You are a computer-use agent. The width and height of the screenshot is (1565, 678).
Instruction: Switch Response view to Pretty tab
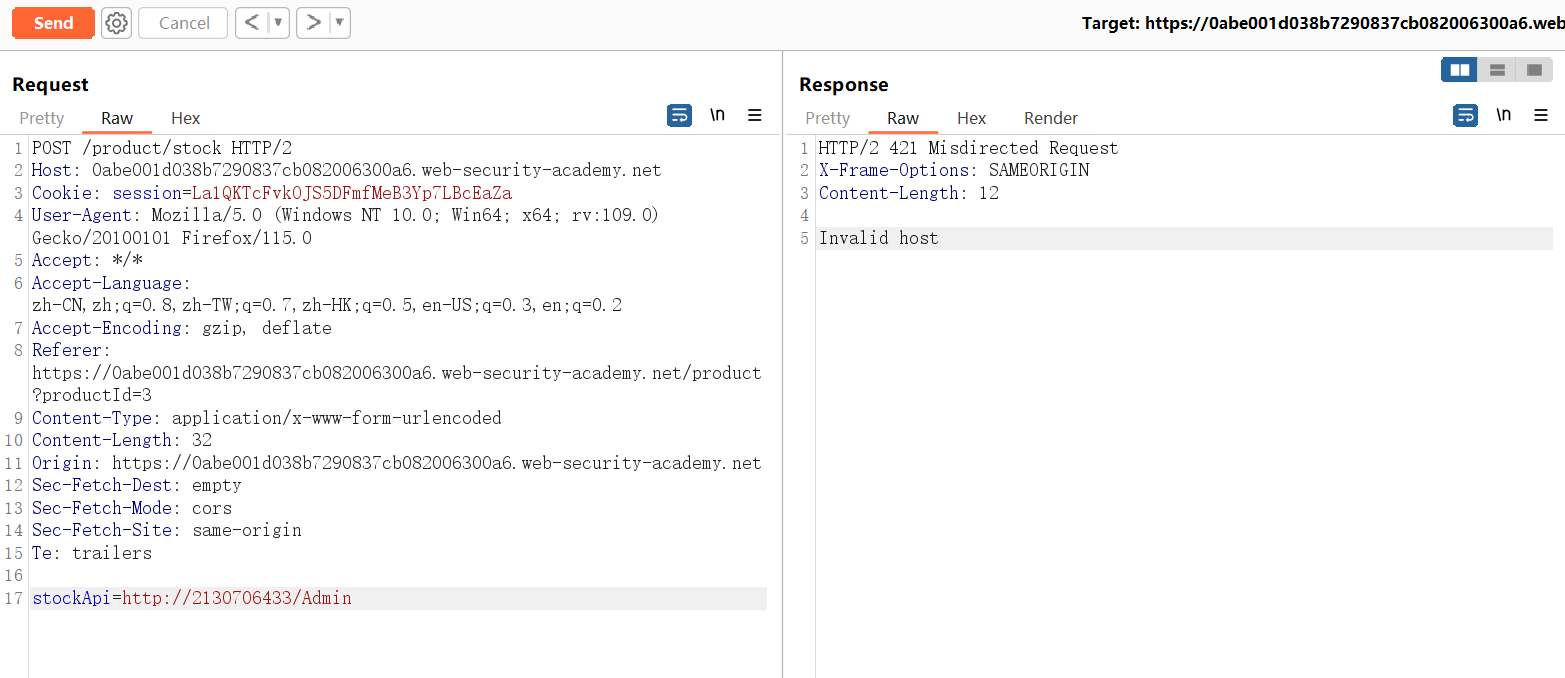tap(827, 118)
